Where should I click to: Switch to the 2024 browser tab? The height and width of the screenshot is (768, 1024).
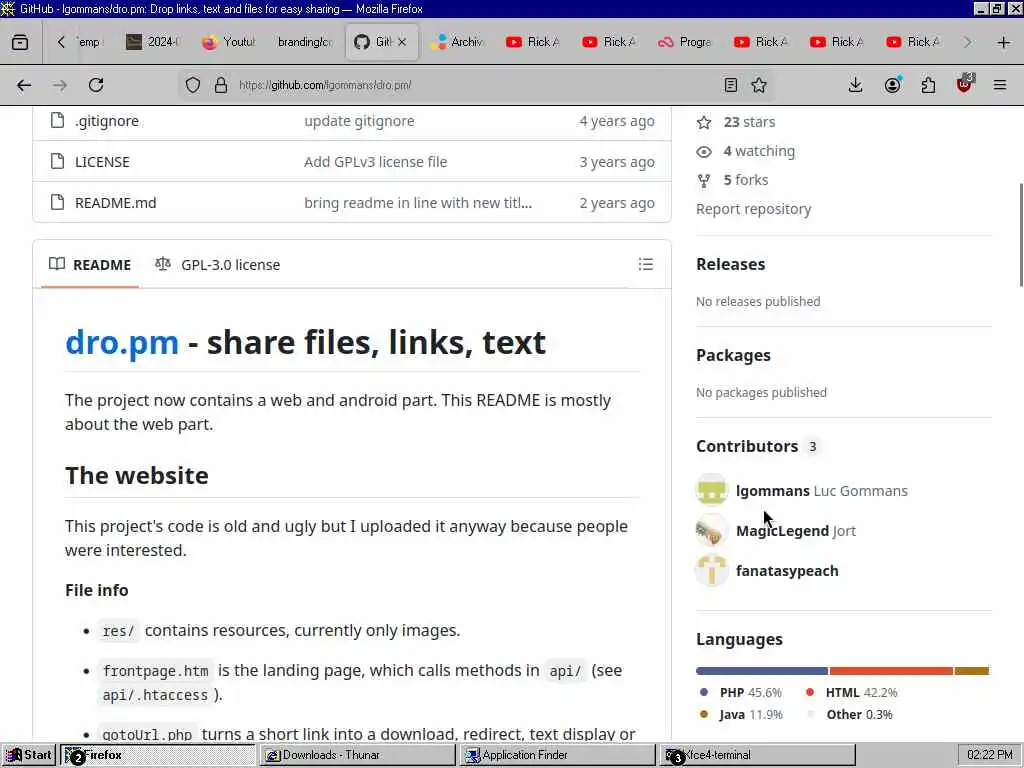(153, 42)
